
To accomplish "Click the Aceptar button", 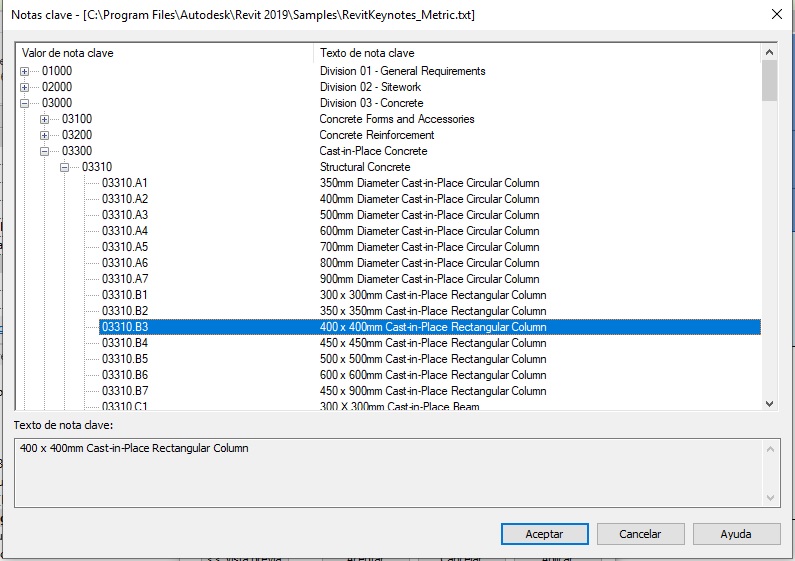I will click(544, 534).
